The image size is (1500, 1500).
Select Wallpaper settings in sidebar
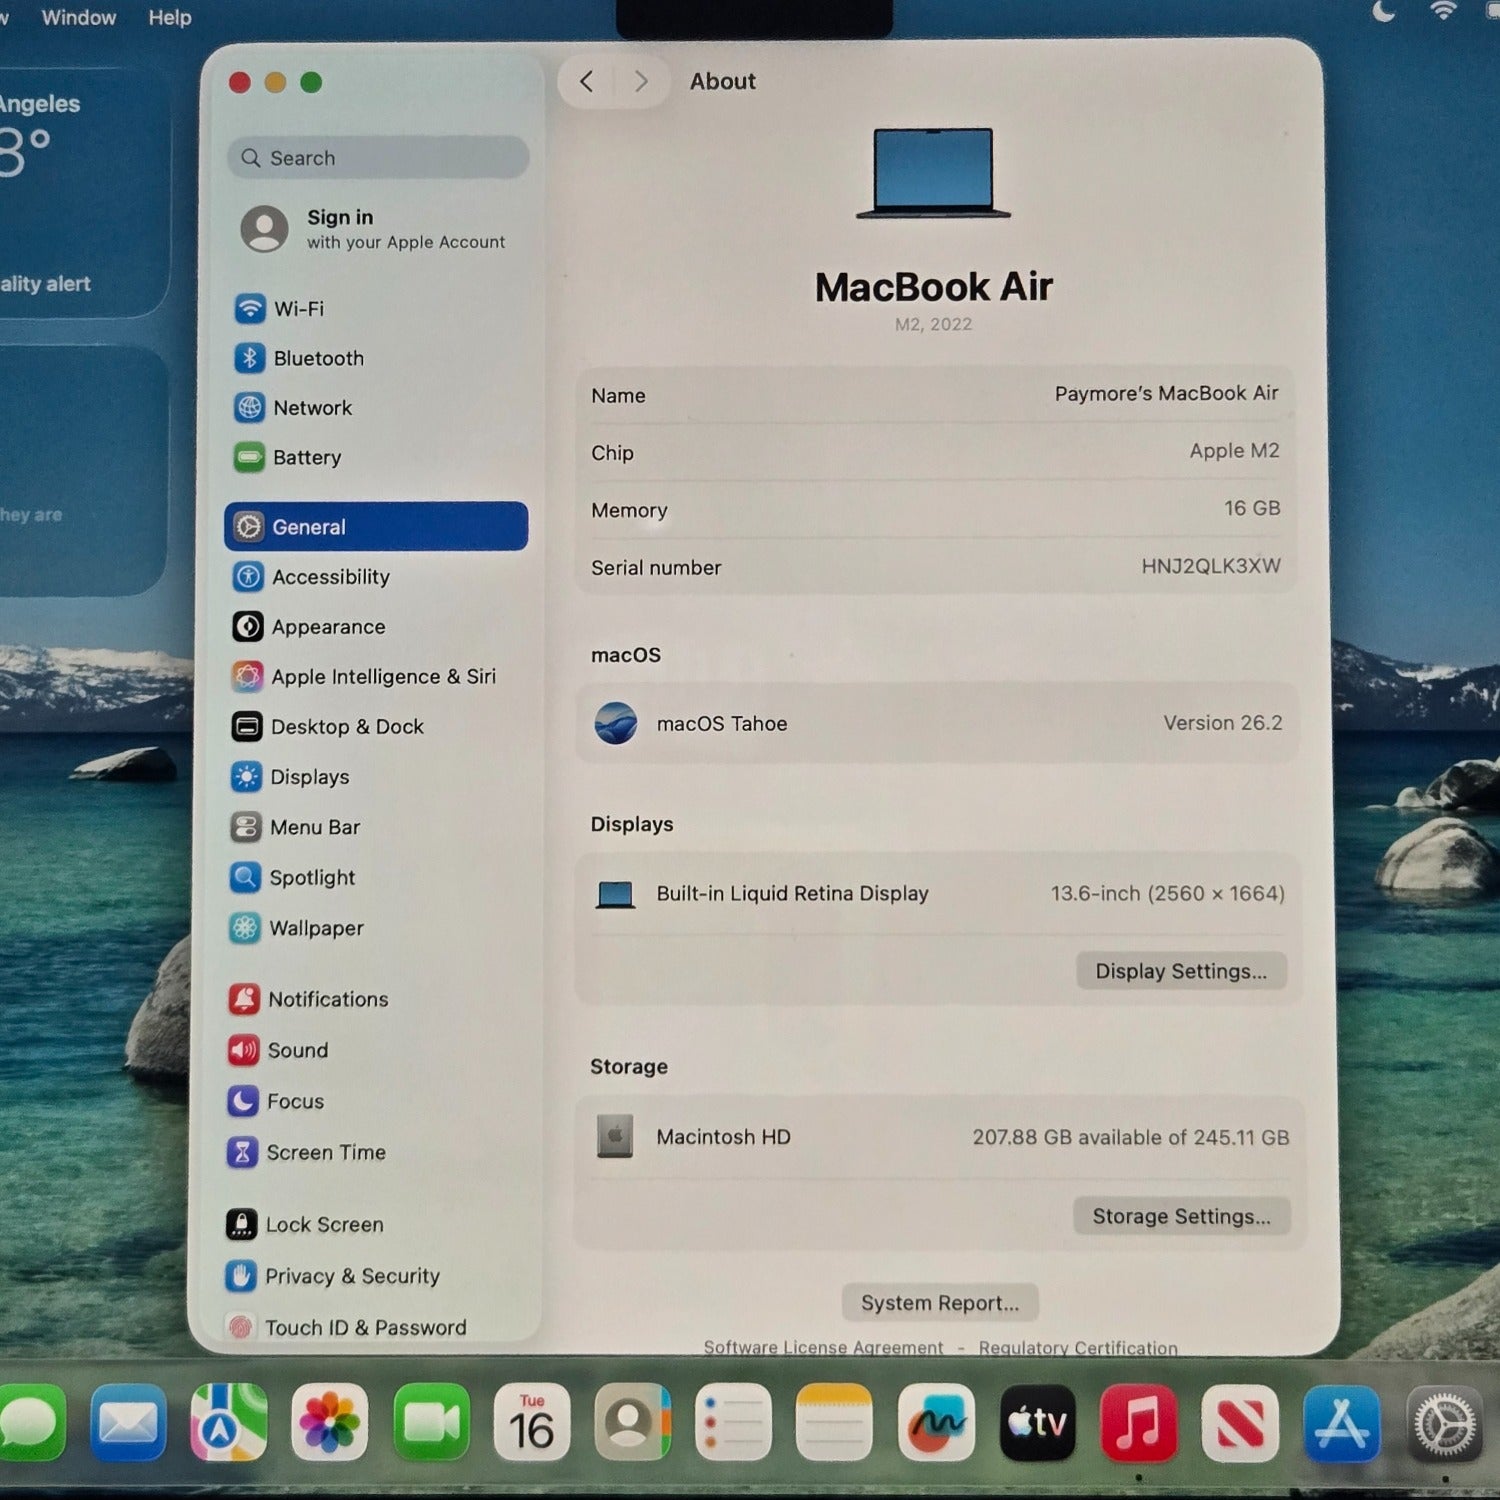tap(315, 928)
